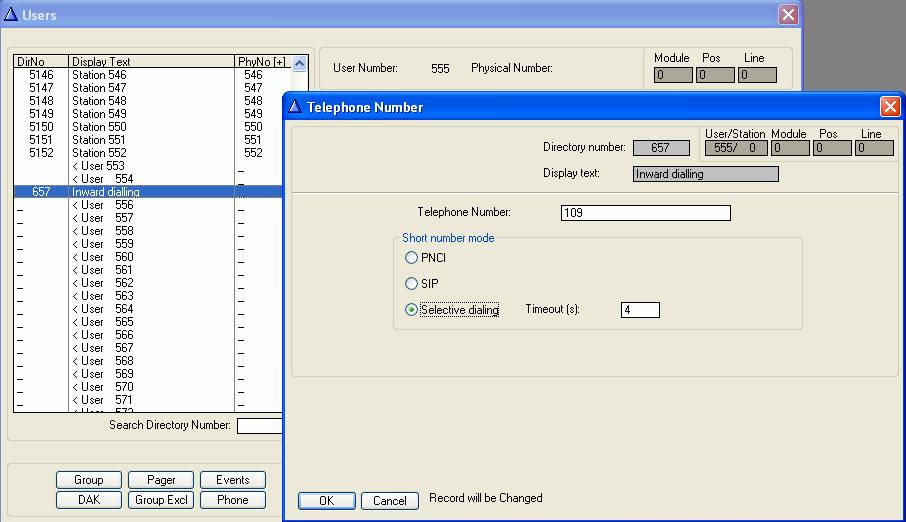
Task: Choose the Selective dialing option
Action: tap(411, 310)
